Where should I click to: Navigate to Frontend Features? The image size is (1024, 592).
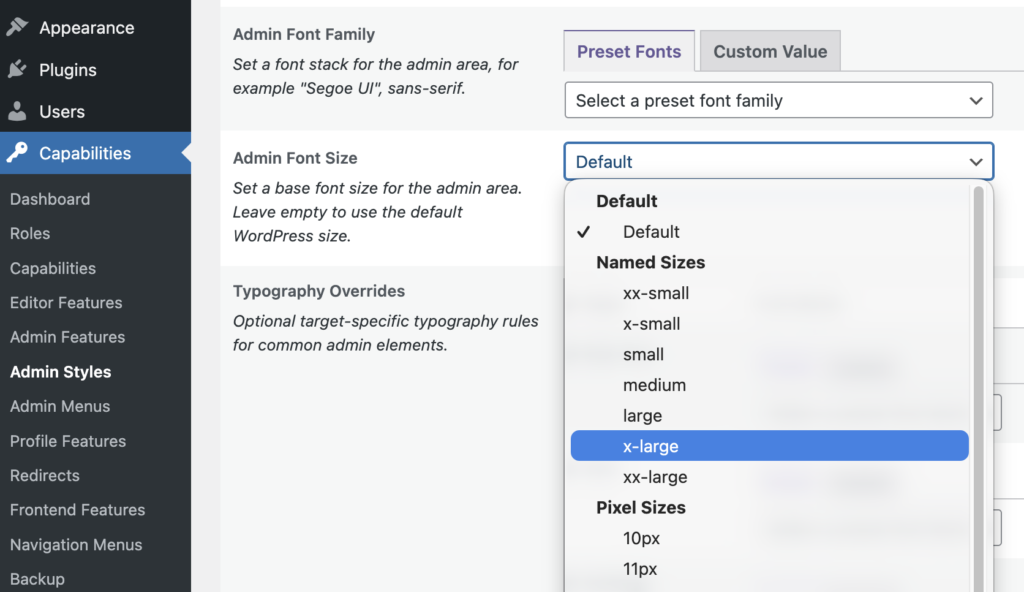77,510
